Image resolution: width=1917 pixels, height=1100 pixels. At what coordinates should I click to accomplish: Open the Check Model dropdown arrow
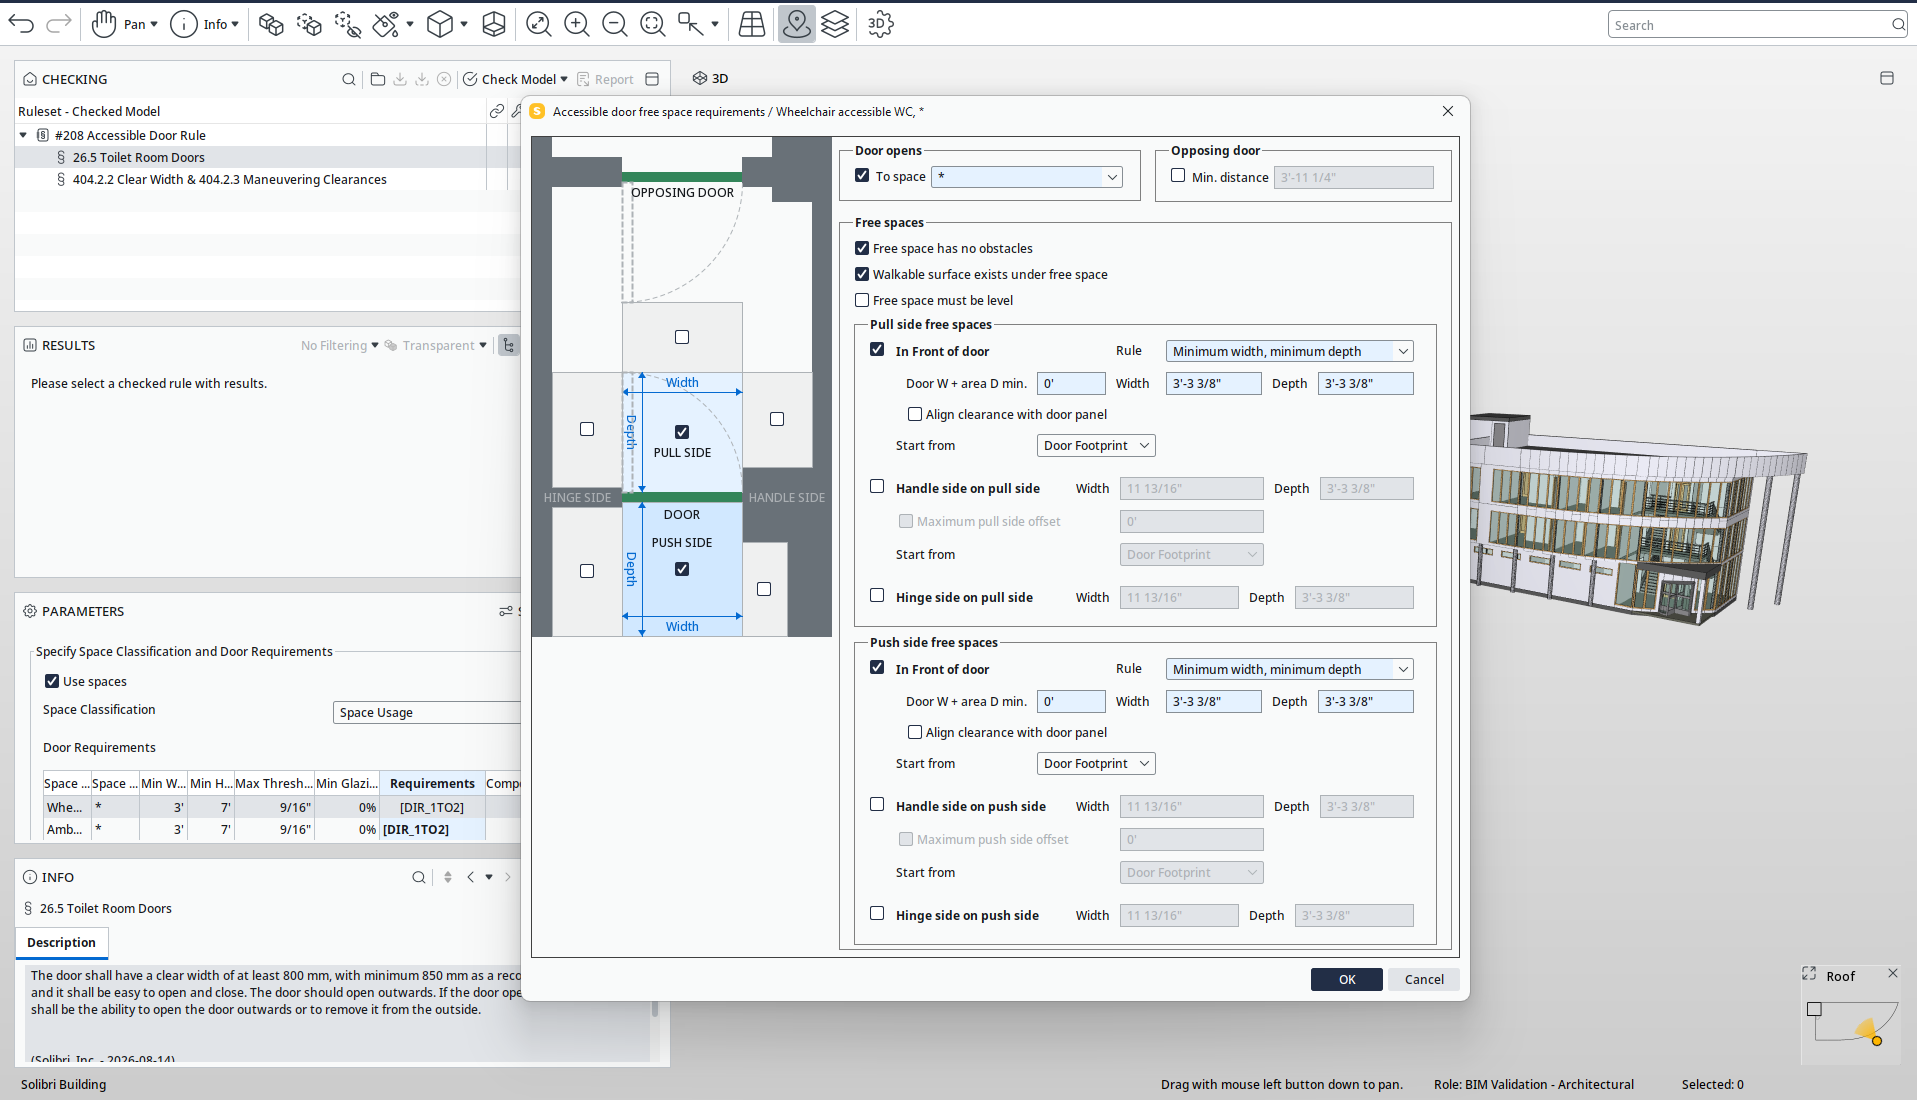564,79
